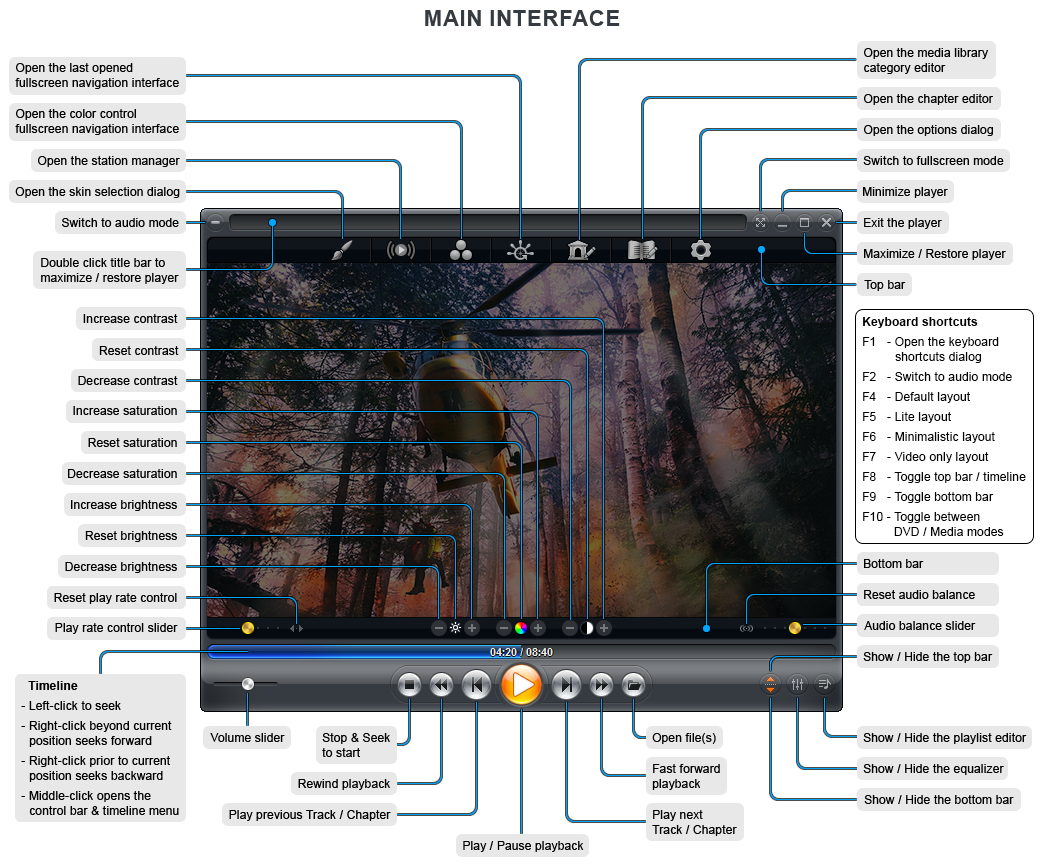
Task: Open the last fullscreen navigation interface icon
Action: [x=521, y=250]
